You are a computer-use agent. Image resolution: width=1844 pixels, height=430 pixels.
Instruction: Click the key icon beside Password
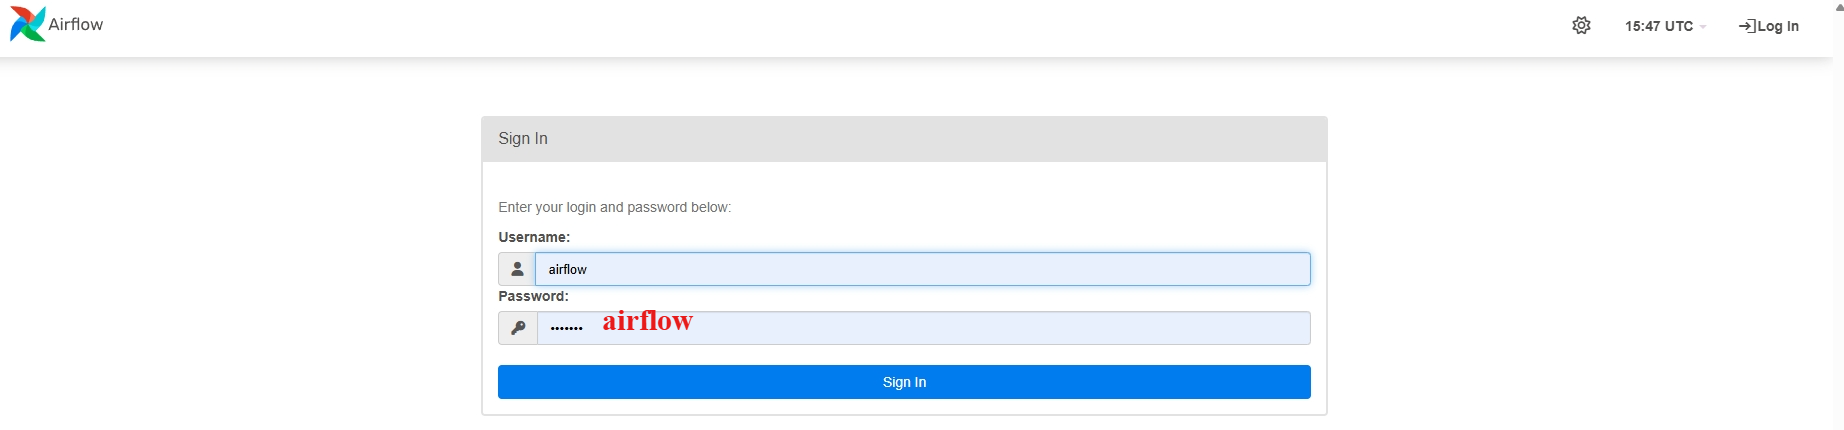point(518,328)
